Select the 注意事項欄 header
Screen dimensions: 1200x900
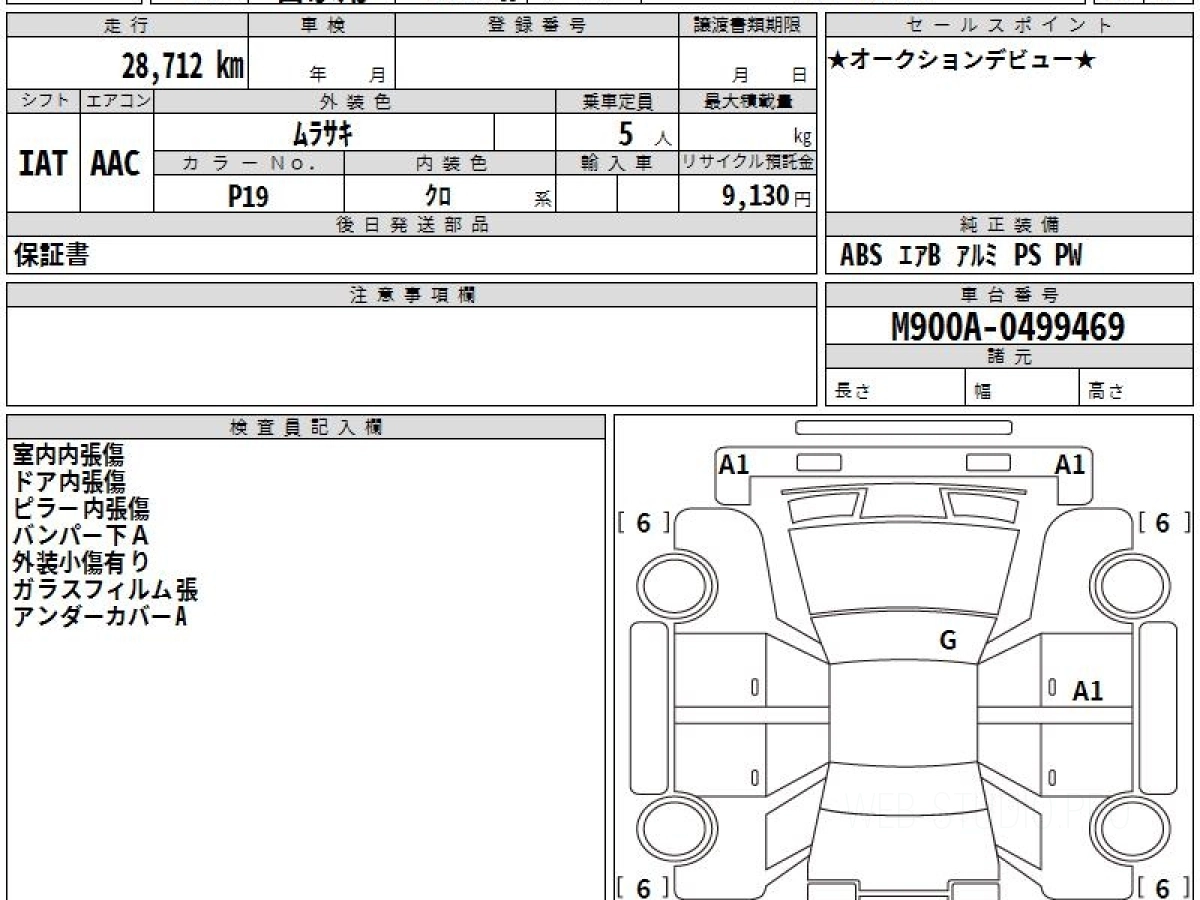click(412, 295)
